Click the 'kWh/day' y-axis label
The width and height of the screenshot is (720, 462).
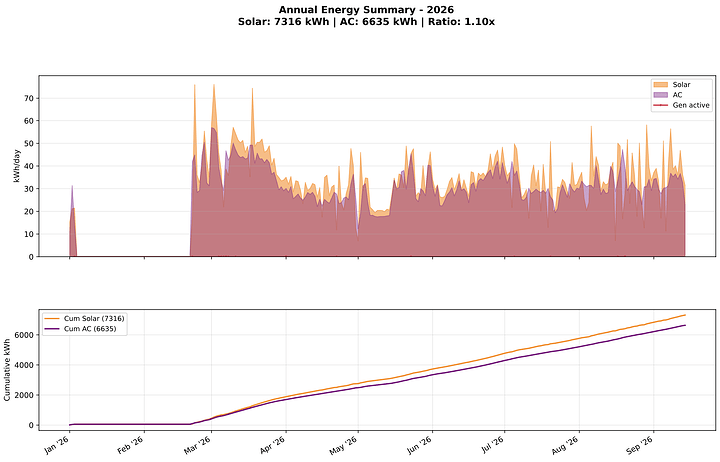pos(17,166)
